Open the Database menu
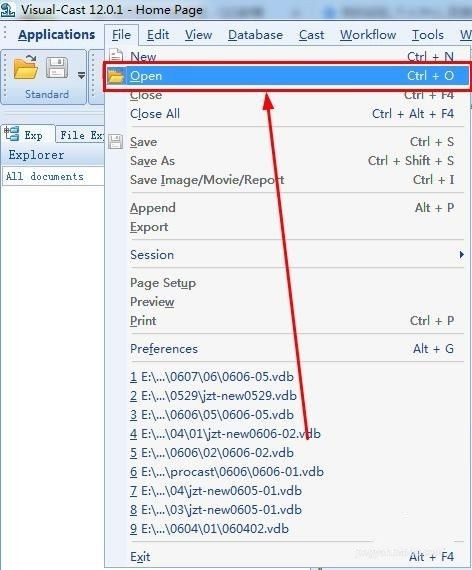 click(x=255, y=35)
